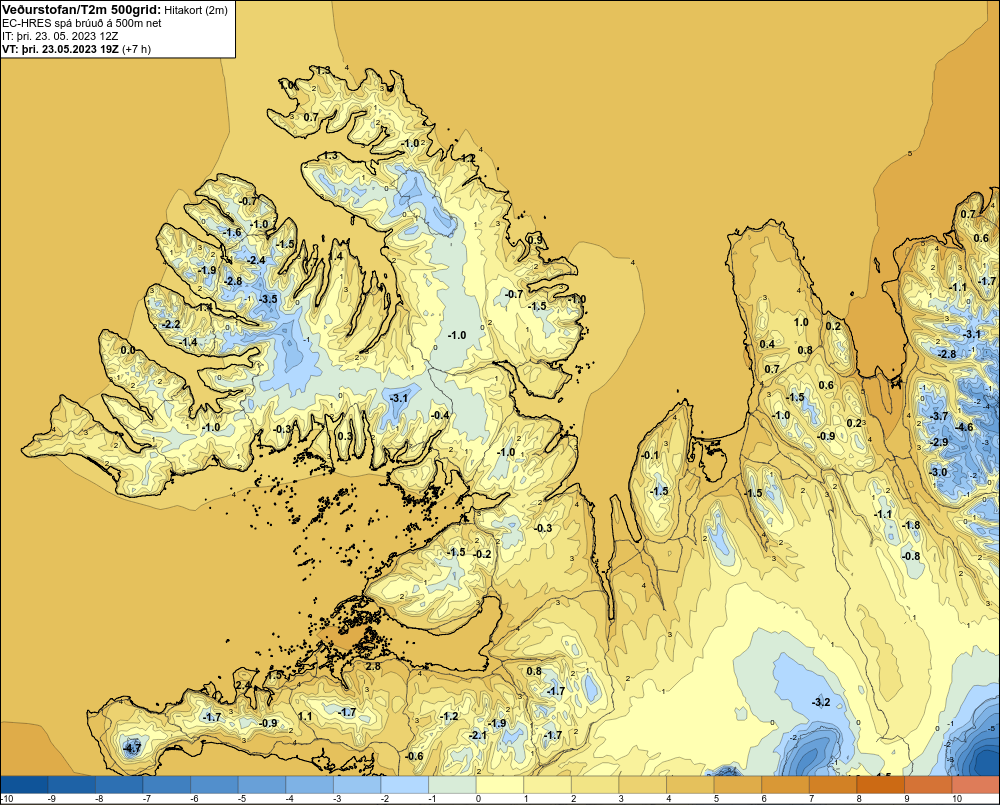Click the 0.9 temperature label
Image resolution: width=1000 pixels, height=805 pixels.
tap(535, 240)
